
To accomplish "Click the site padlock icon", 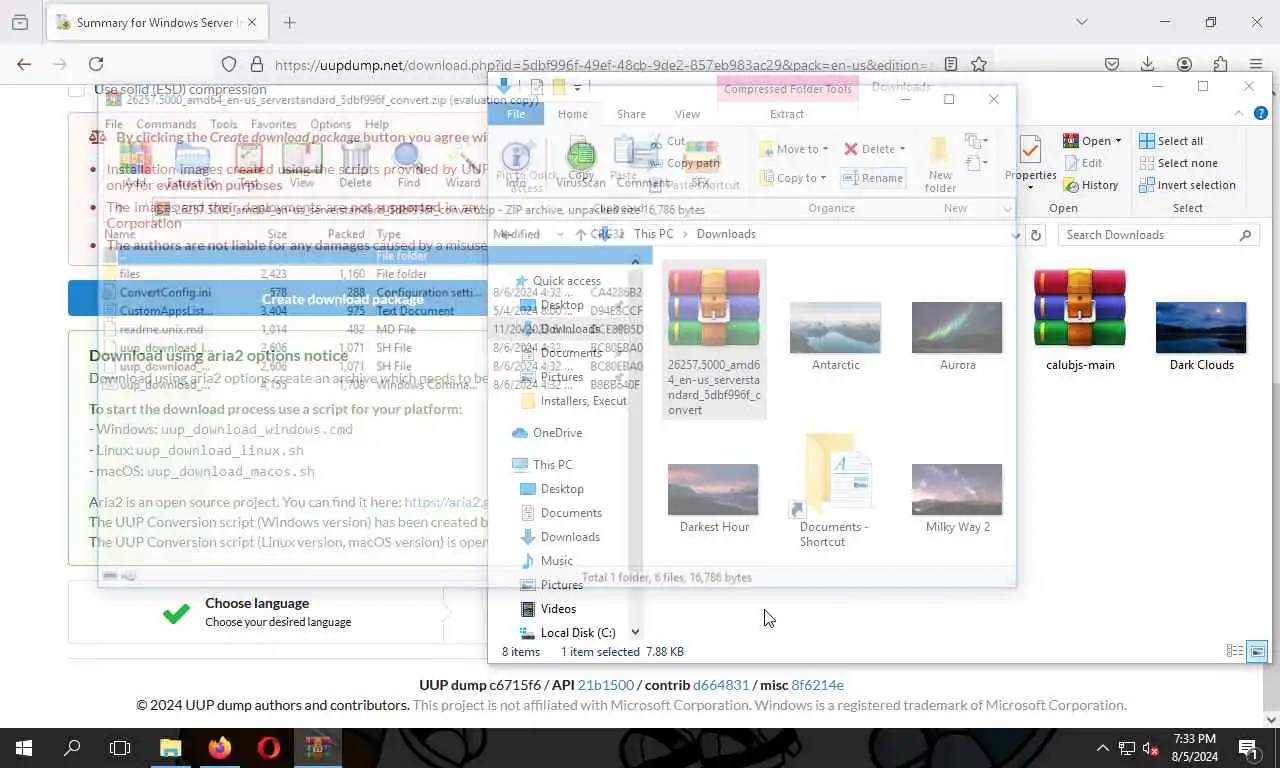I will [257, 64].
